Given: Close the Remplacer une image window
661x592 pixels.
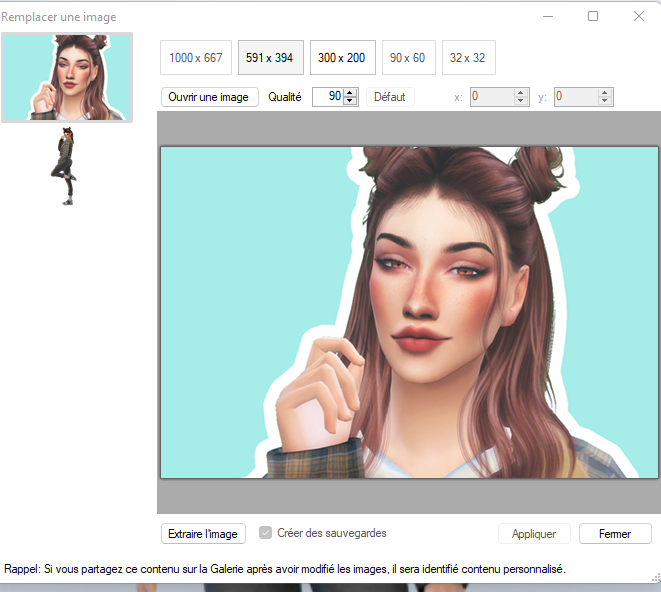Looking at the screenshot, I should 639,16.
